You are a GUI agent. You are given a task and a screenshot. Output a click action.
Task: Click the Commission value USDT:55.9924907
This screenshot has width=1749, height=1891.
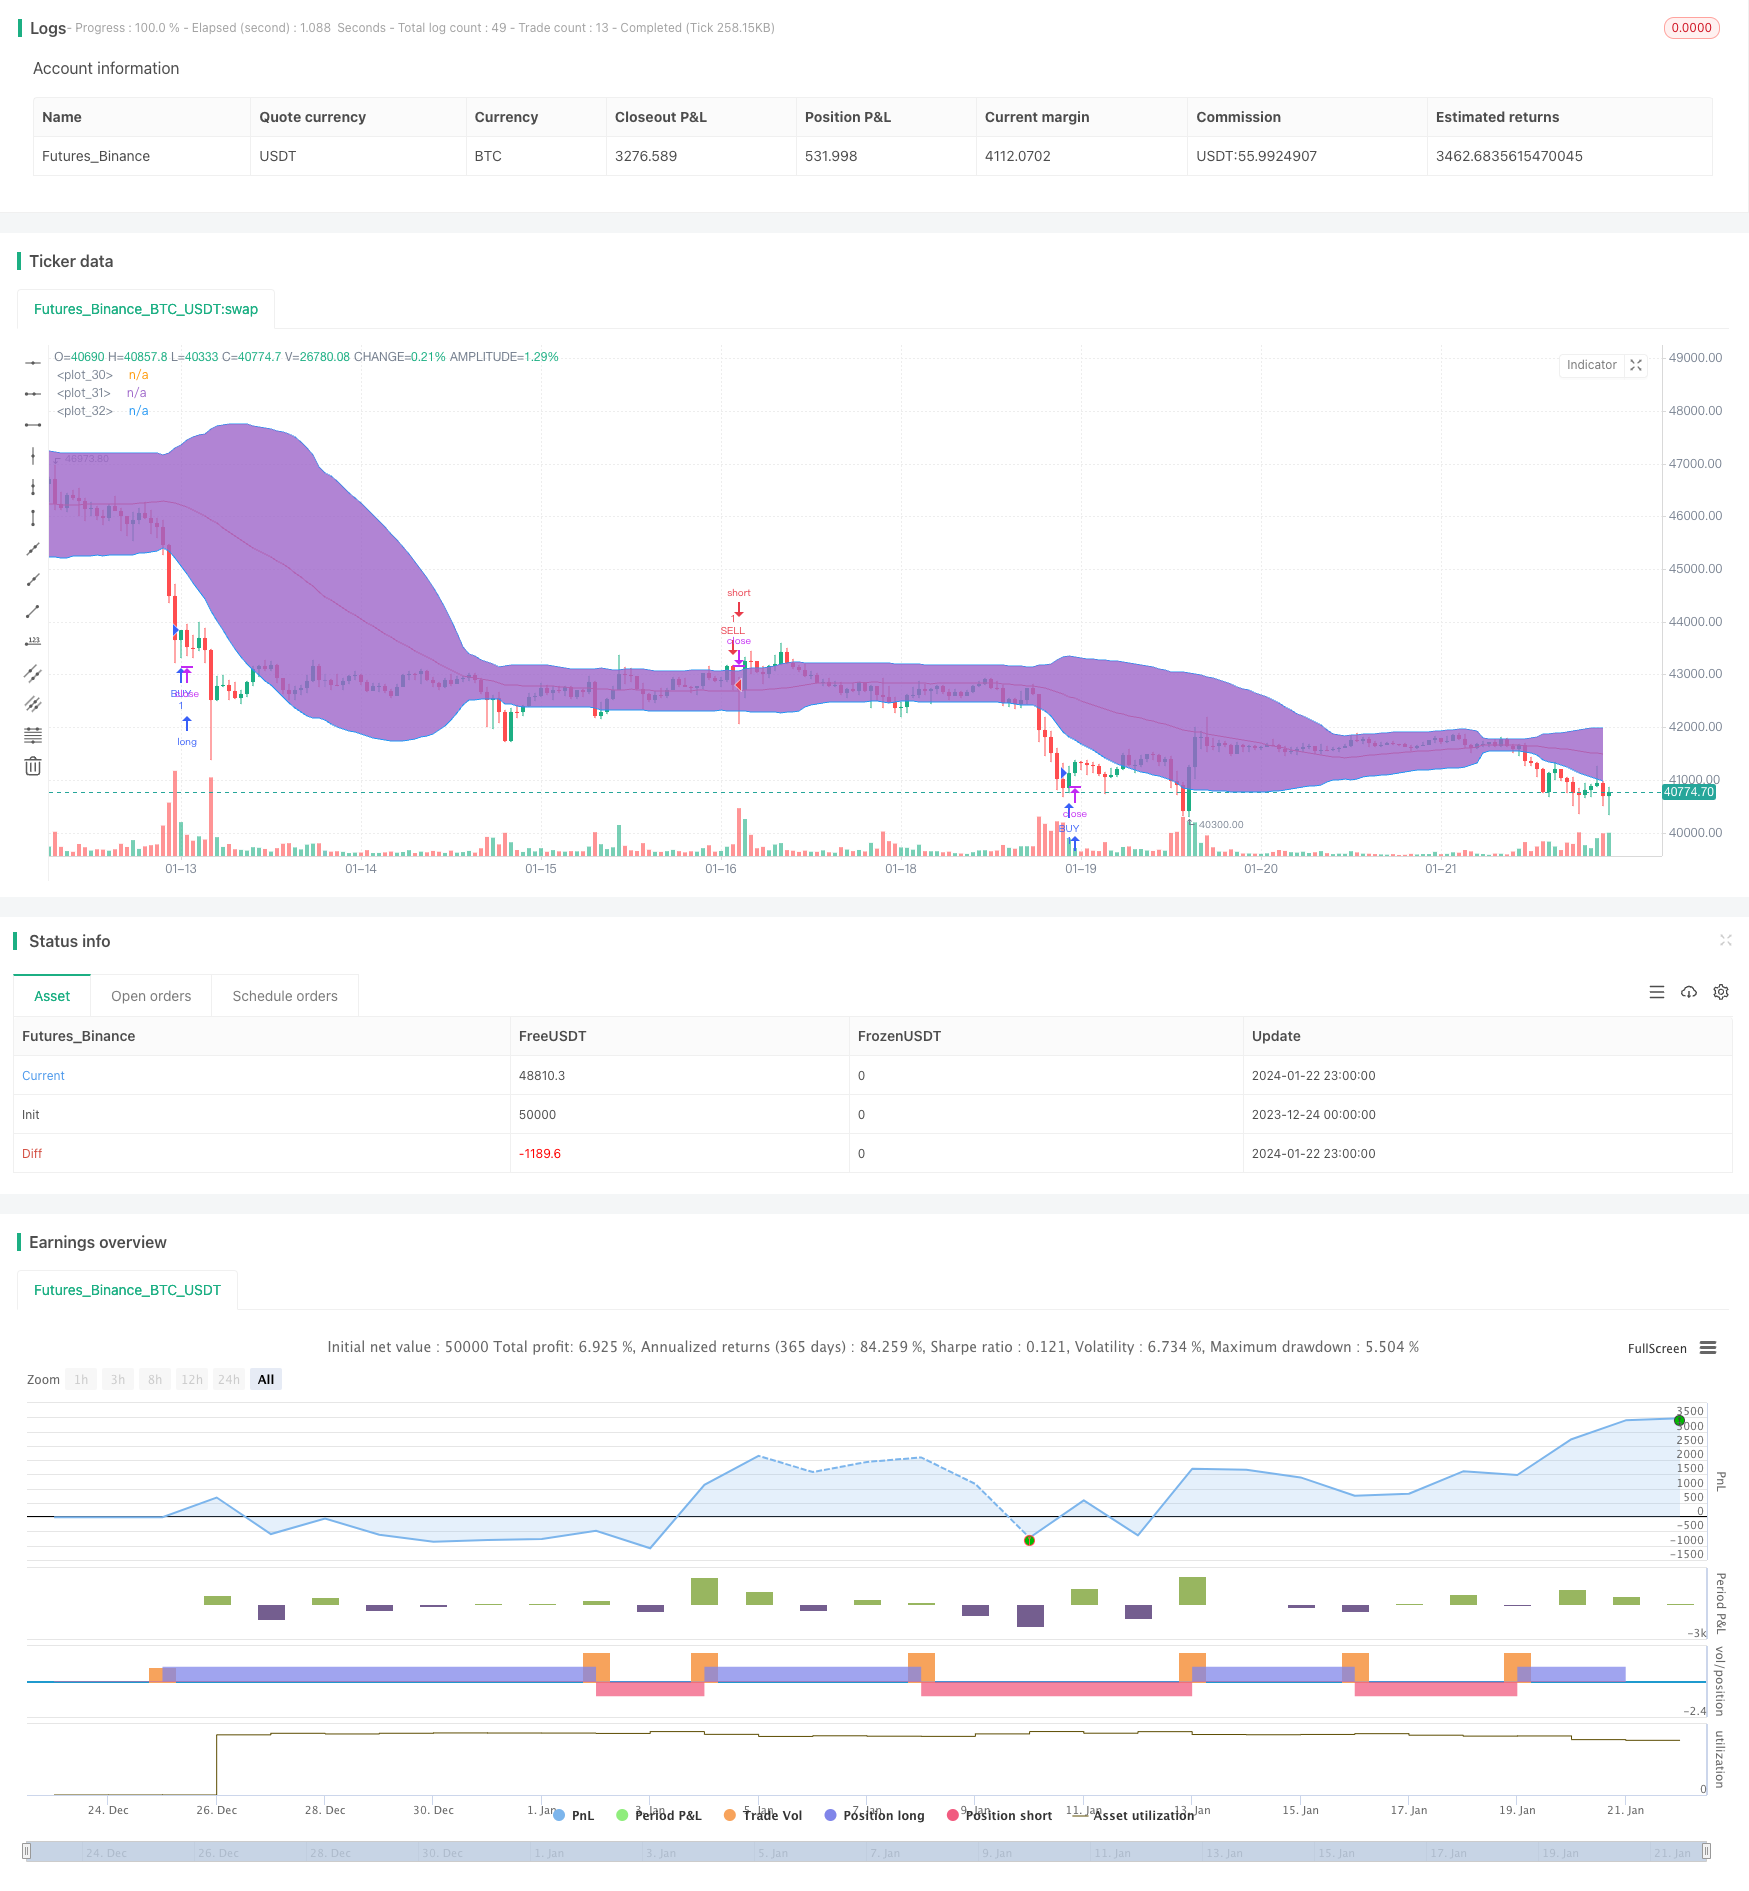click(1256, 156)
